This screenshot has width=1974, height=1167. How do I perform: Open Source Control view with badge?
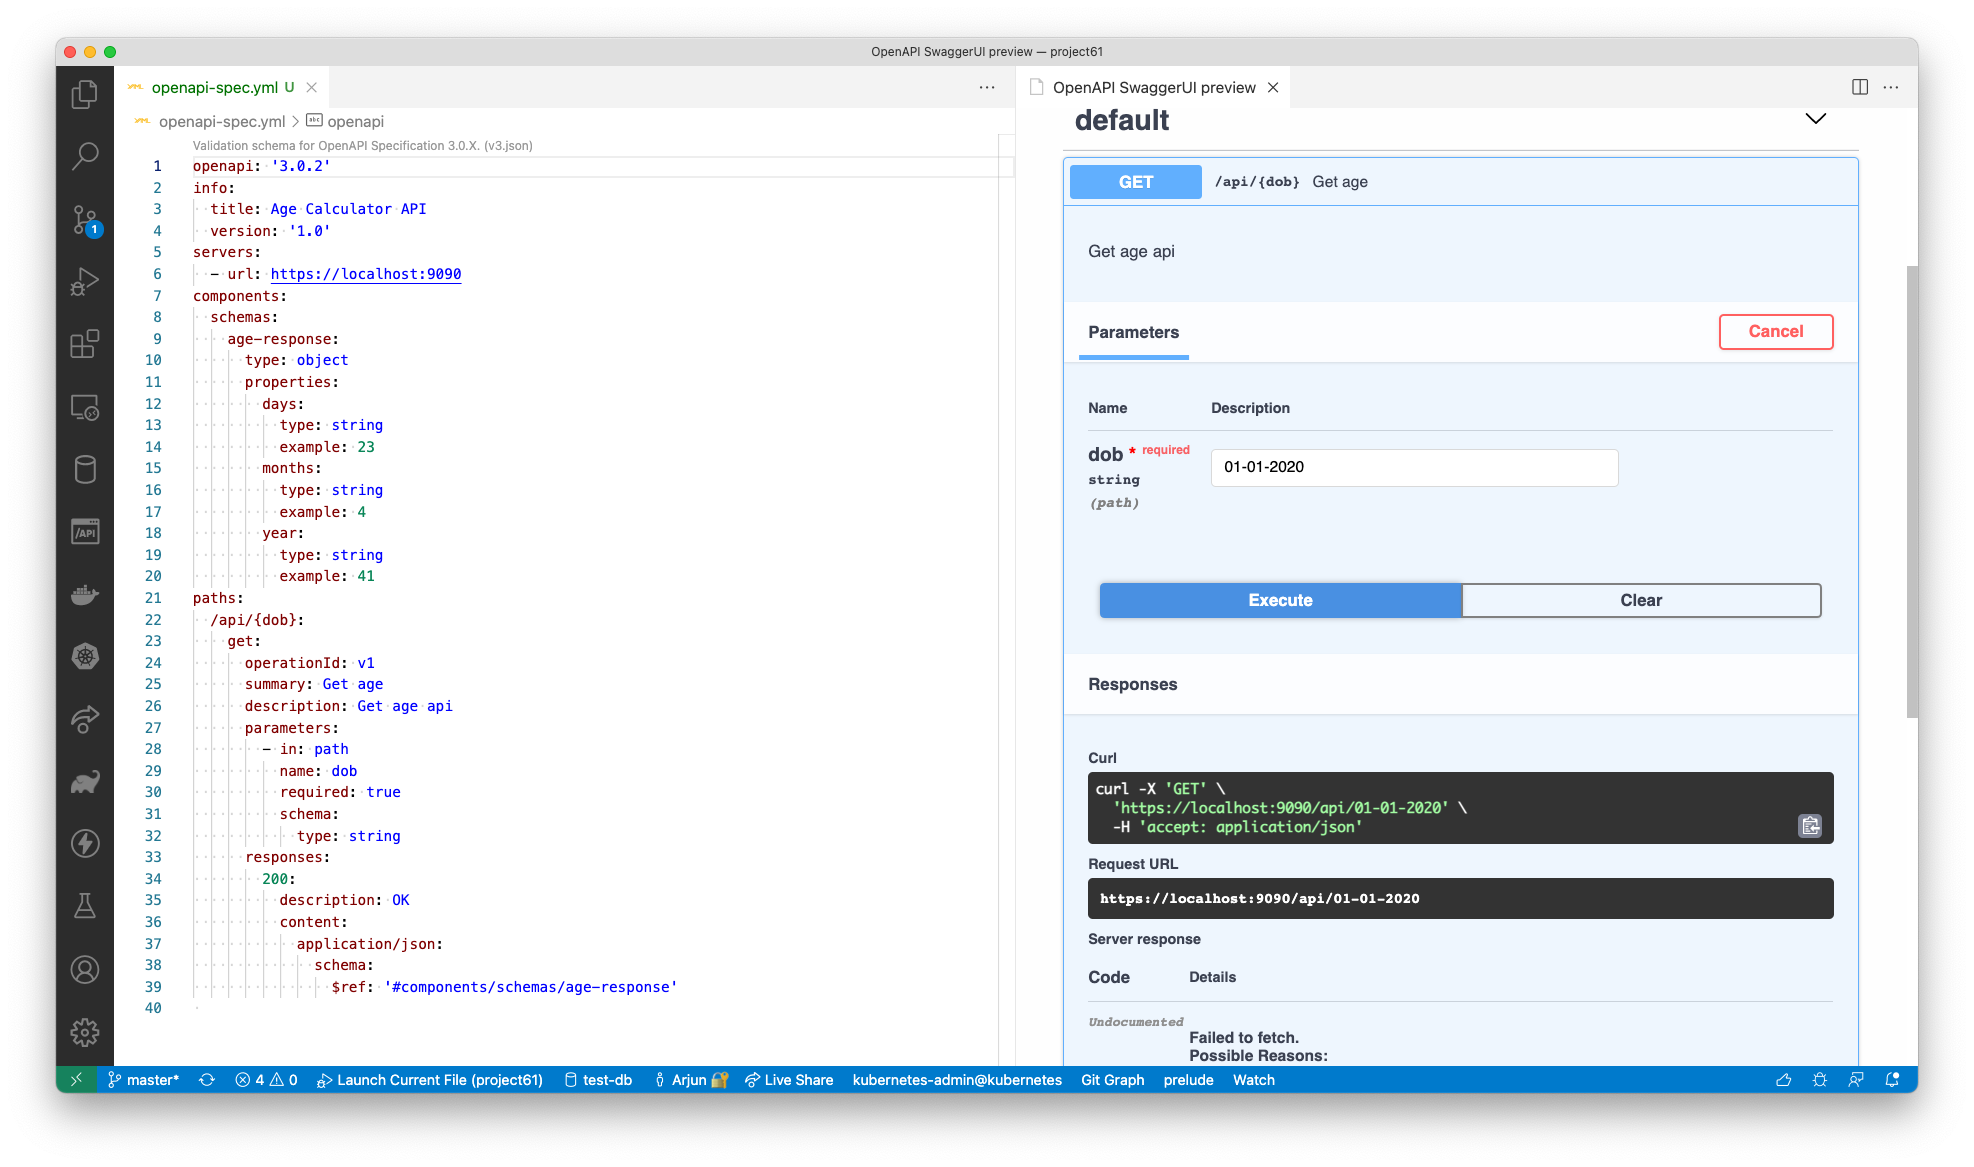(85, 220)
